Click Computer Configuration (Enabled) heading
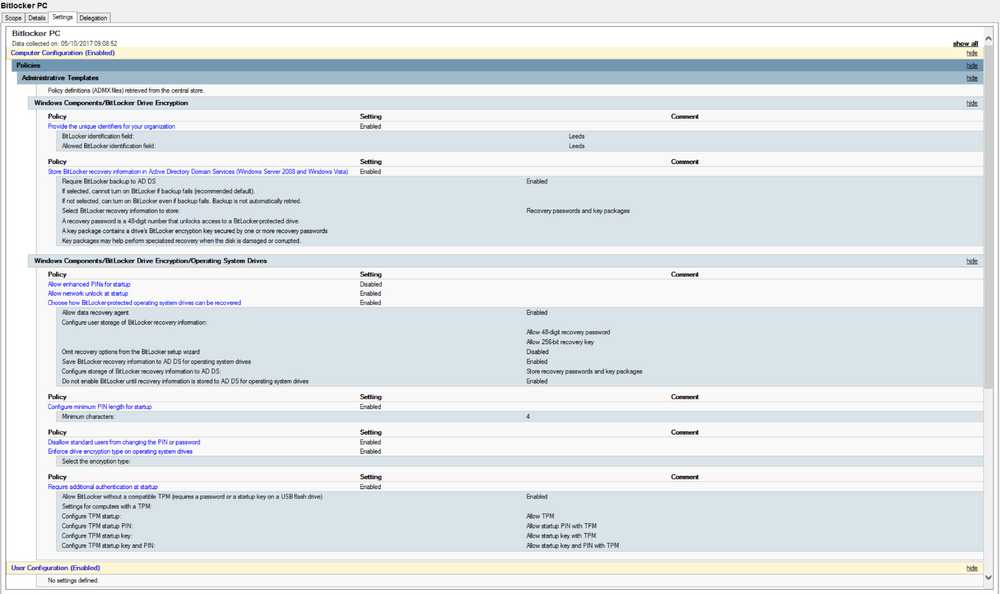 click(62, 53)
